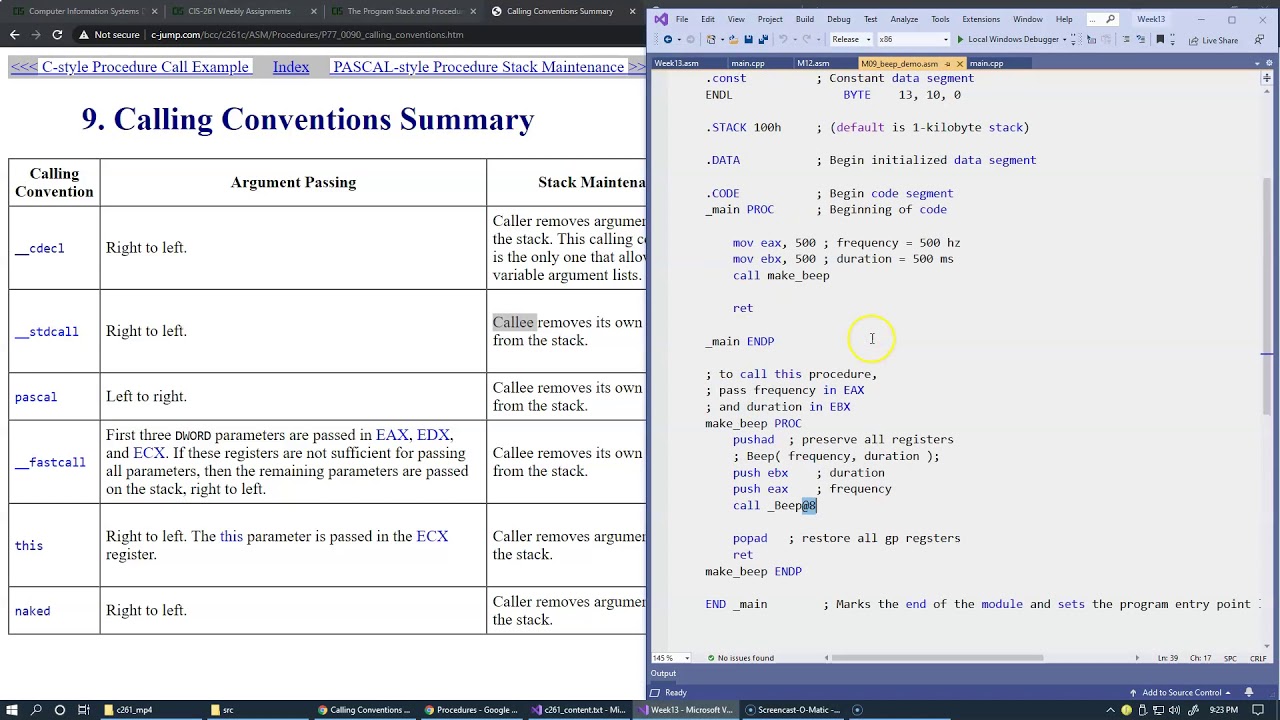
Task: Open the Index link
Action: 291,67
